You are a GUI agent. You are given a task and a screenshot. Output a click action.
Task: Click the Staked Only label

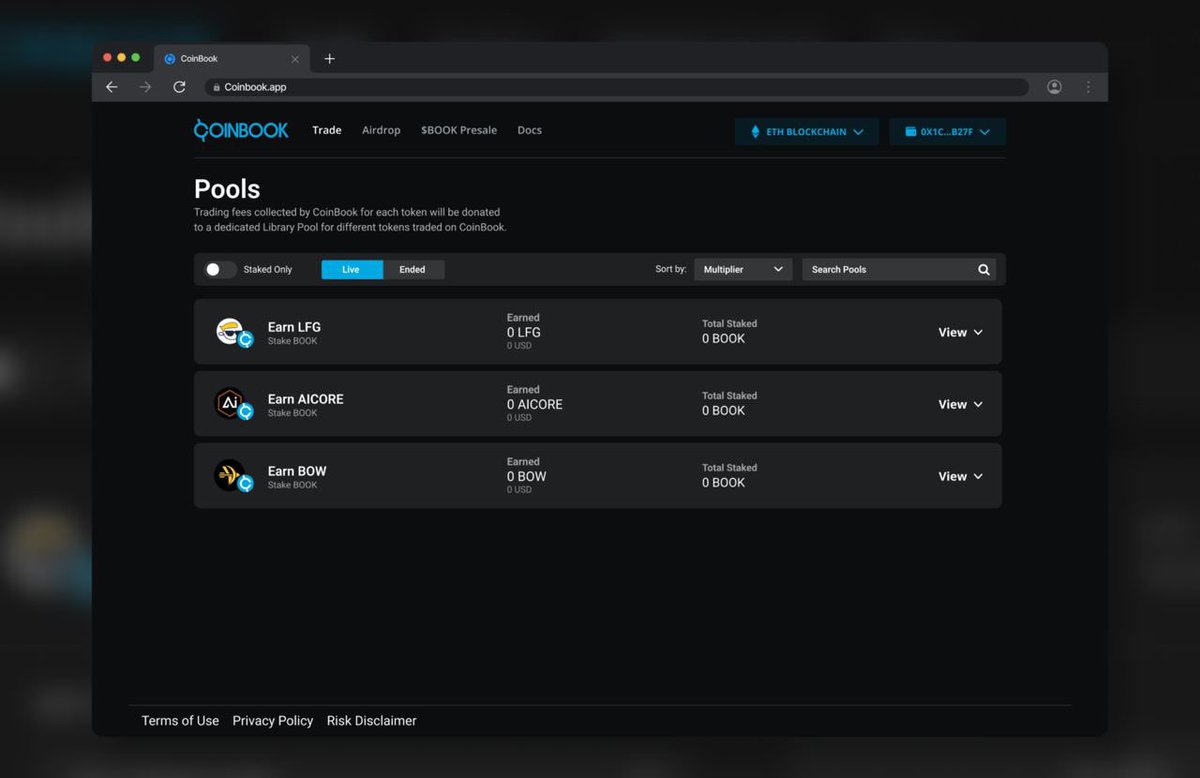(268, 270)
